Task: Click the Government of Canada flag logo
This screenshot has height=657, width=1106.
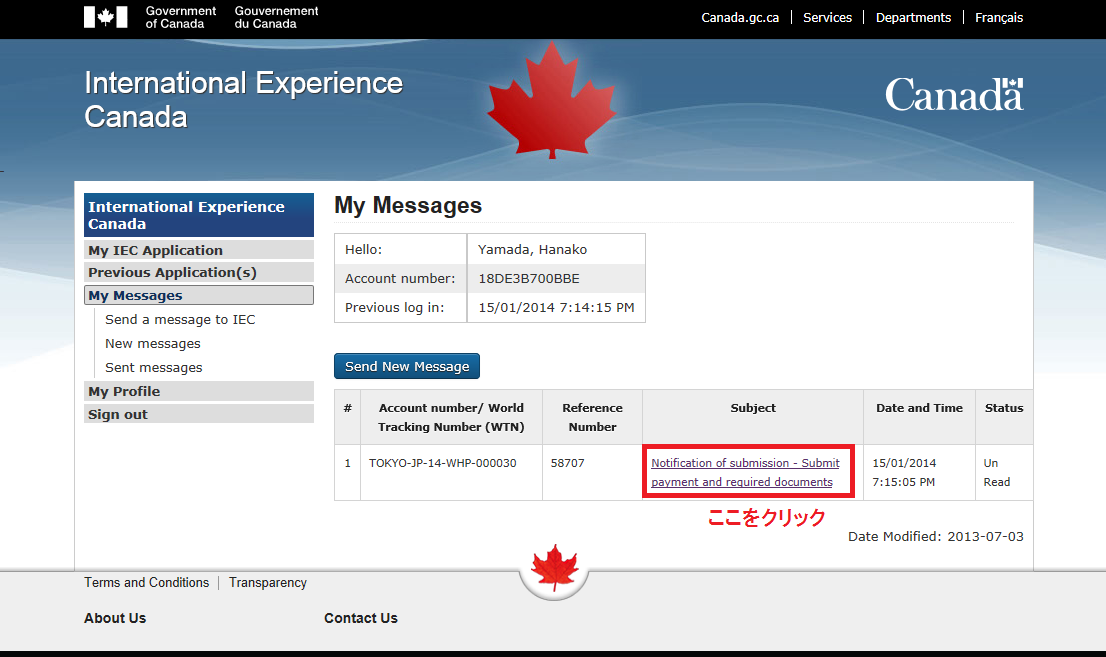Action: (x=106, y=17)
